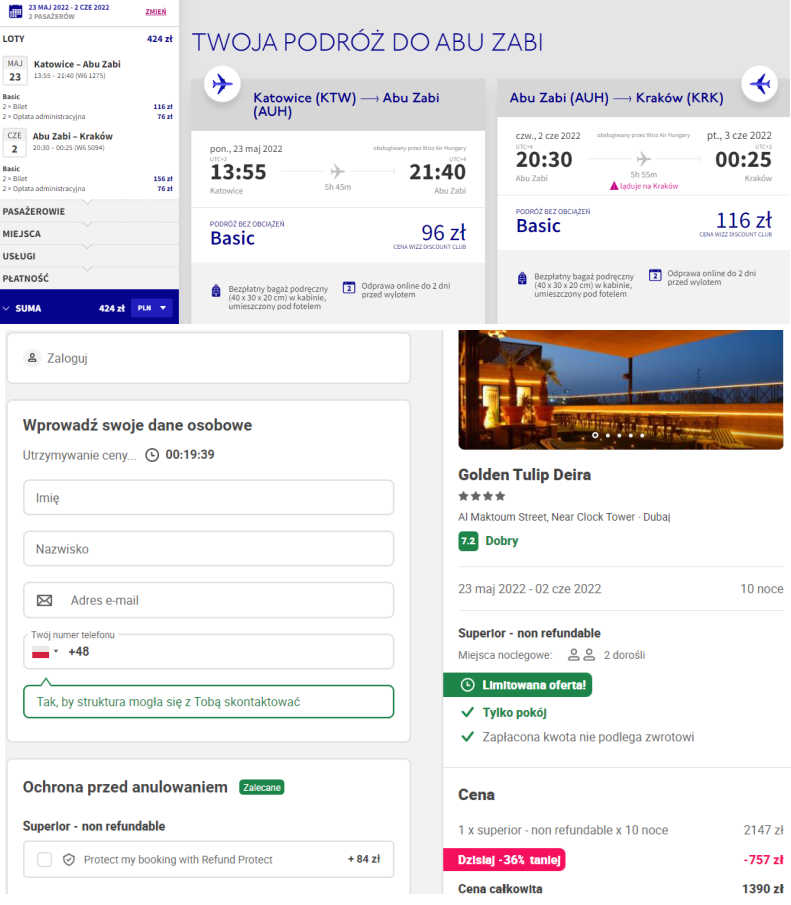This screenshot has height=905, width=791.
Task: Click the plane icon between 13:55 and 21:40
Action: click(337, 171)
